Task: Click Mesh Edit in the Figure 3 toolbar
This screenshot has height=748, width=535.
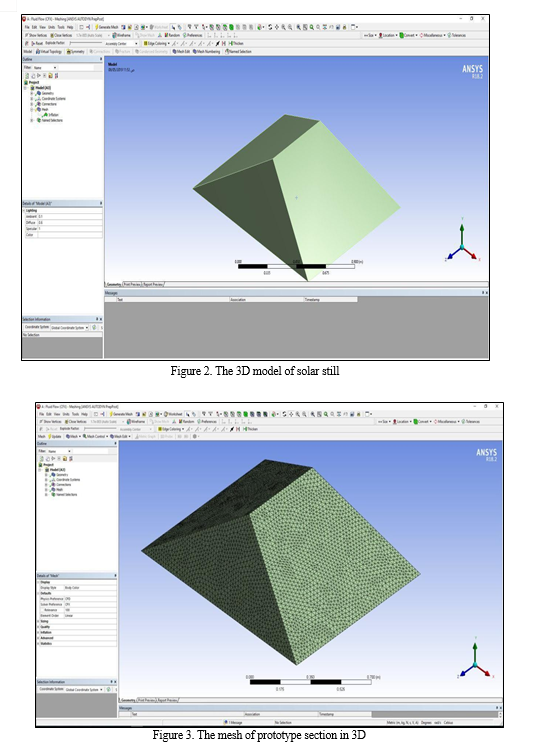Action: pos(120,436)
